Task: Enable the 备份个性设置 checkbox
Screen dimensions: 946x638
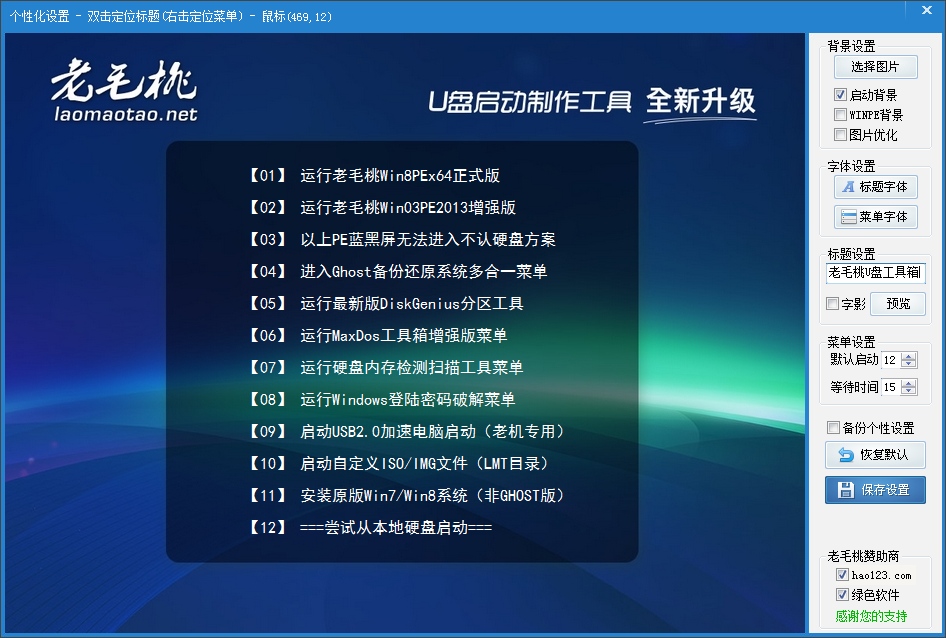Action: coord(833,428)
